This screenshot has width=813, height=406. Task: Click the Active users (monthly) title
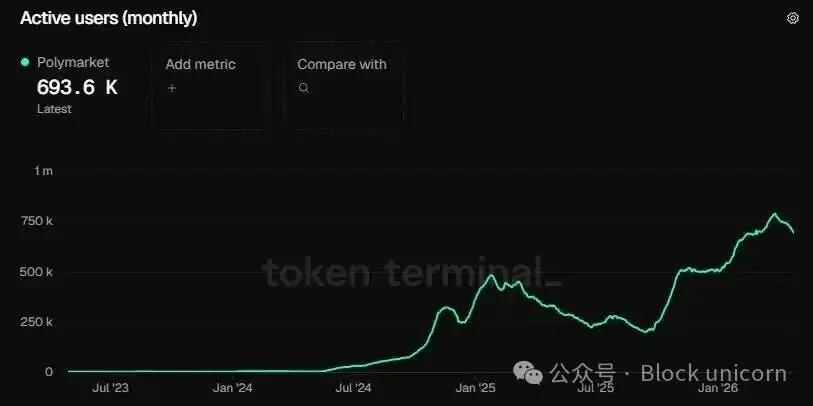tap(108, 18)
